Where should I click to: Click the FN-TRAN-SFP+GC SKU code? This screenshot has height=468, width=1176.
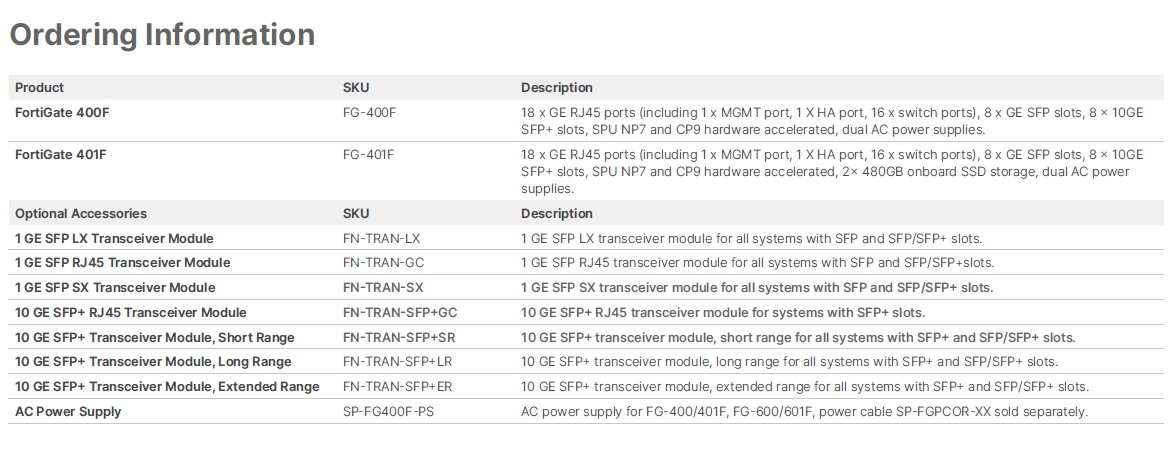[400, 312]
